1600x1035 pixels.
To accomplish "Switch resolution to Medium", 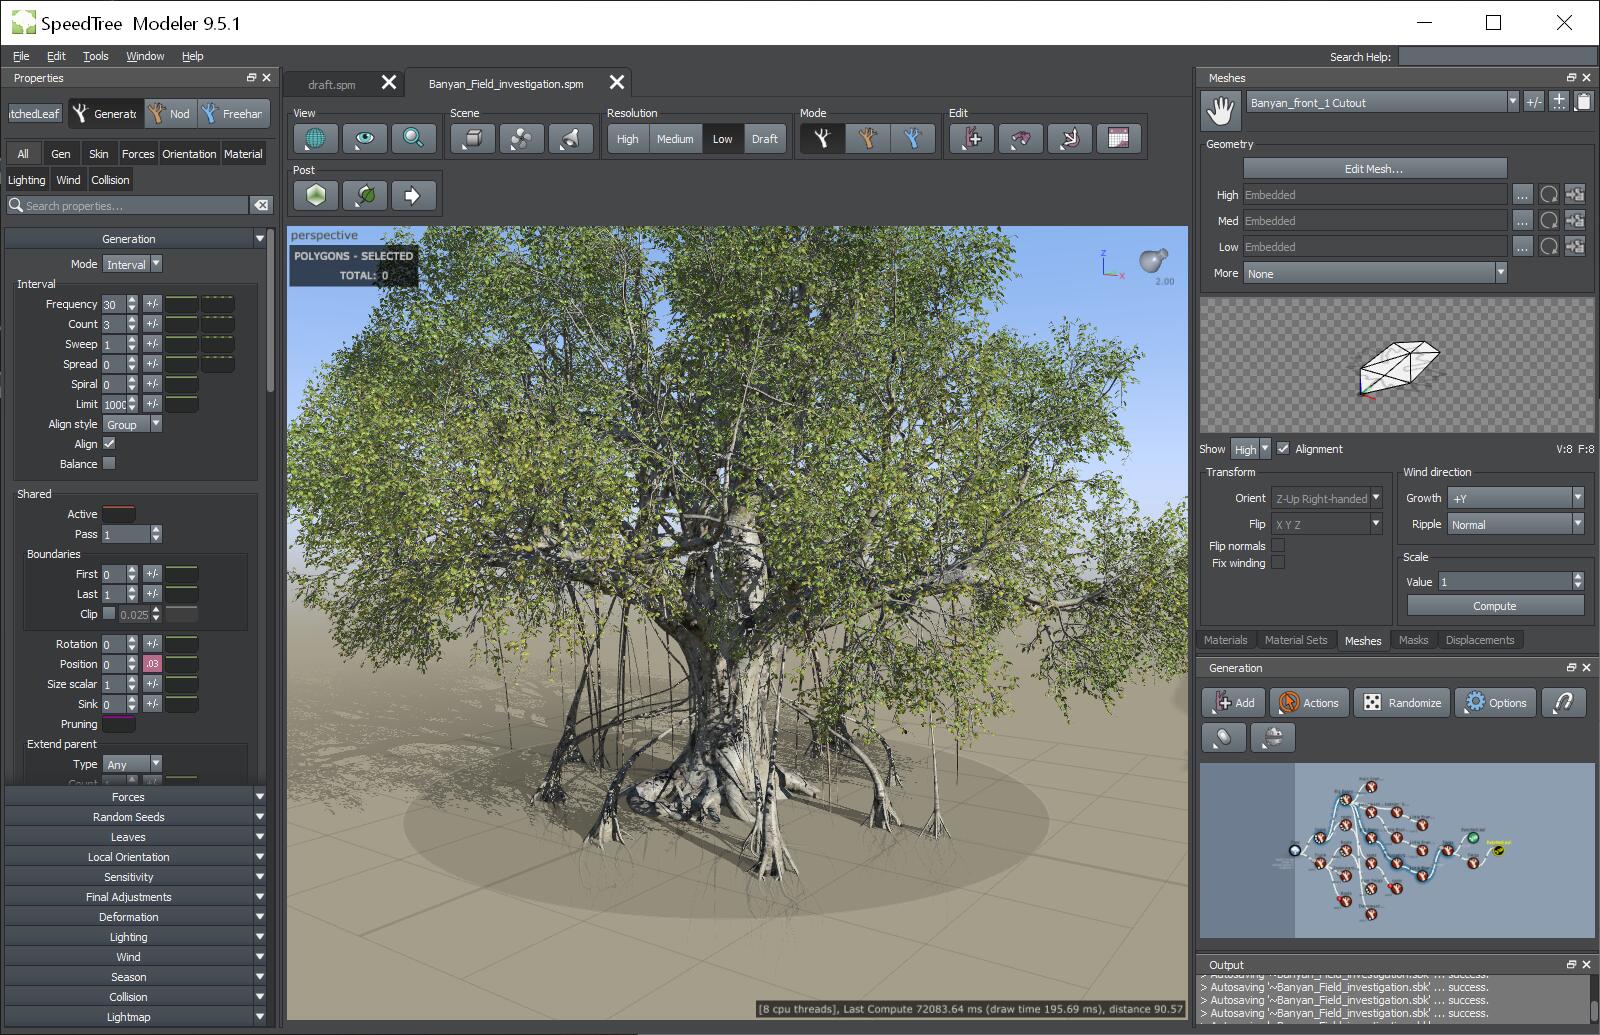I will (x=675, y=139).
